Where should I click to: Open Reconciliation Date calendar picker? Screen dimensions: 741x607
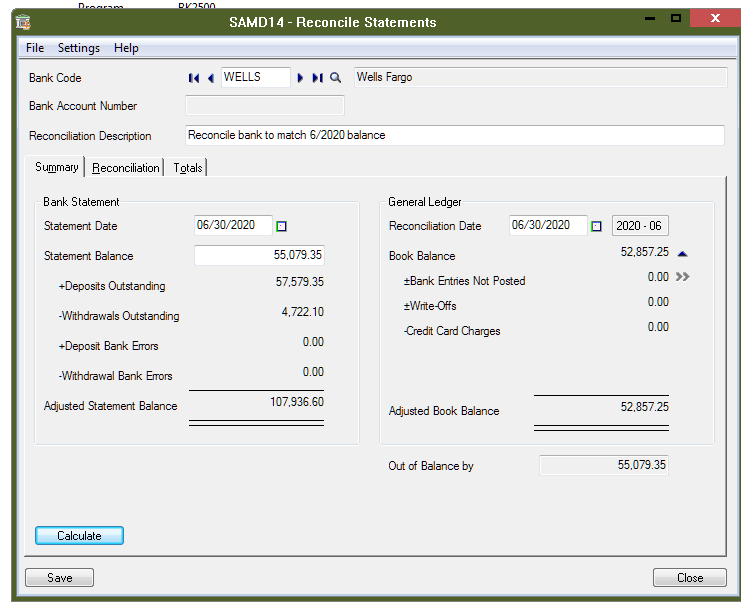(x=596, y=226)
